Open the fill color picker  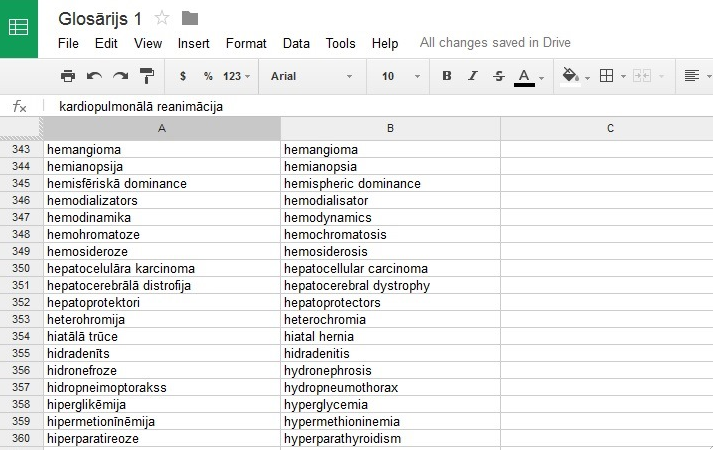tap(573, 76)
